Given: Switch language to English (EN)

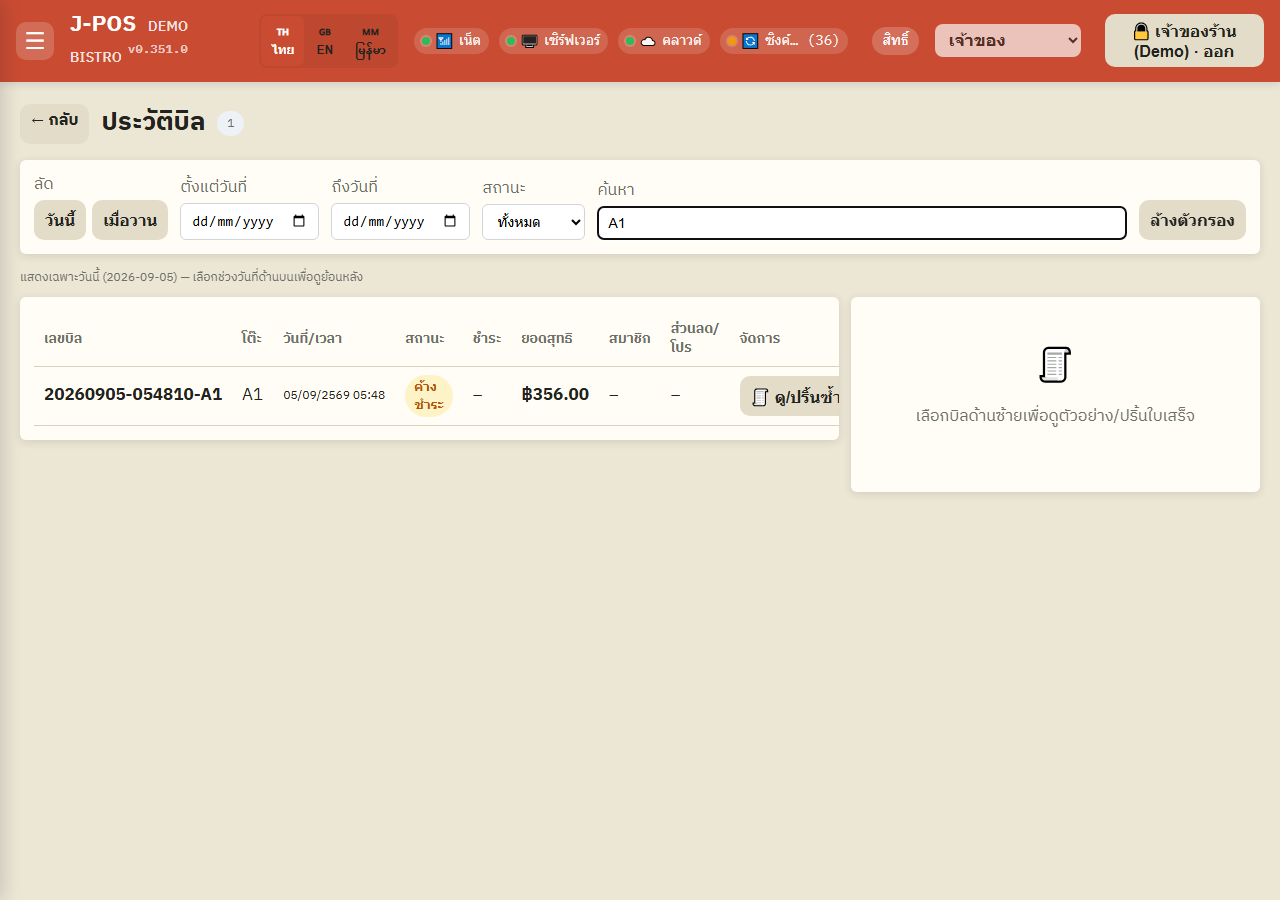Looking at the screenshot, I should tap(325, 41).
